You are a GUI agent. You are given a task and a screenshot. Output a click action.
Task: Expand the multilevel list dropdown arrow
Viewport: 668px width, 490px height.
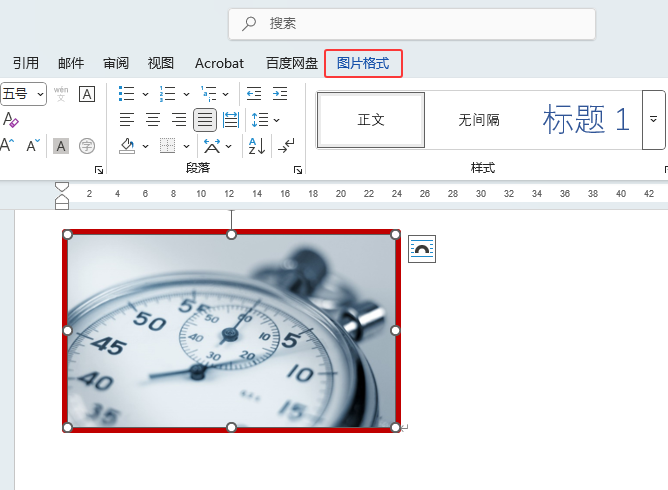point(226,94)
